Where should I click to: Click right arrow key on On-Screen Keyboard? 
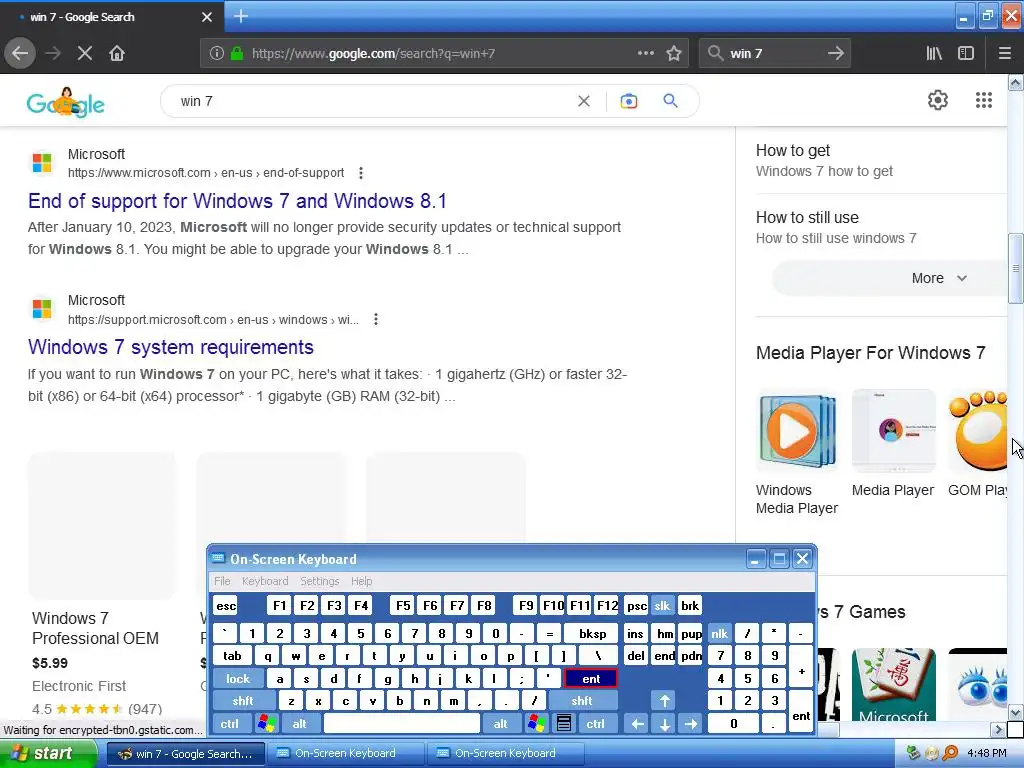point(691,724)
